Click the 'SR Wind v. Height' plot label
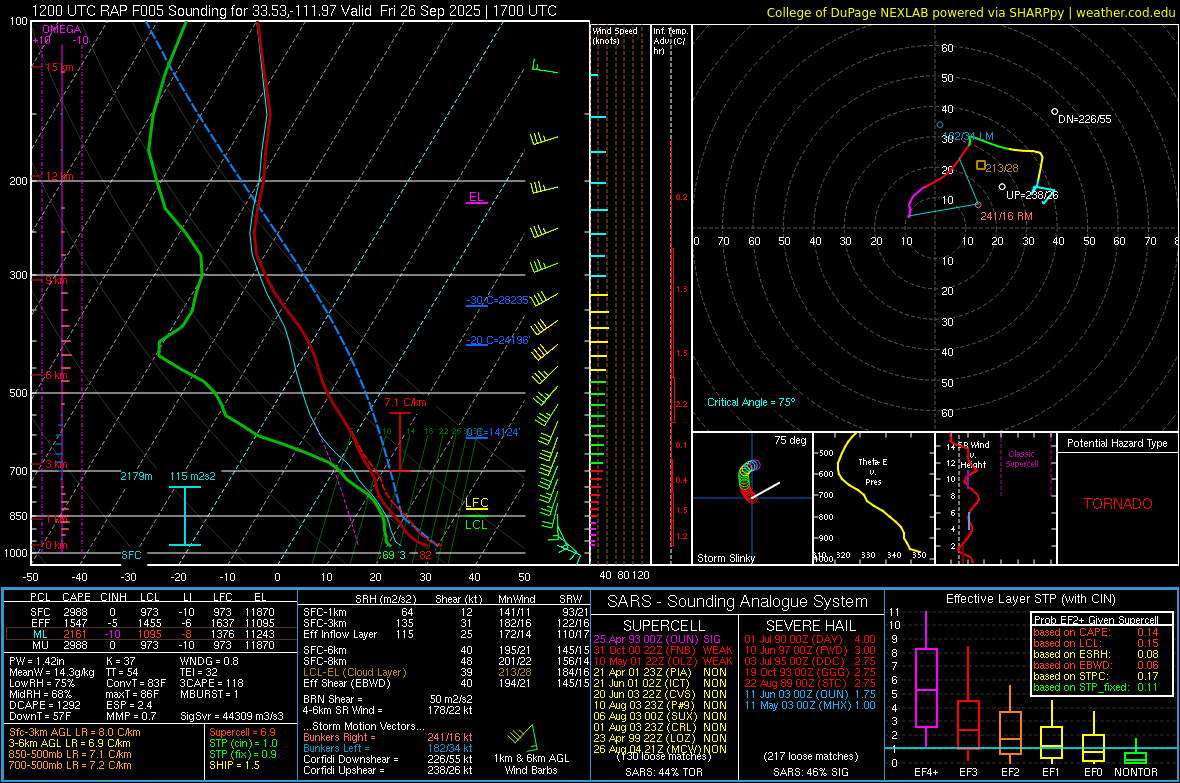The image size is (1180, 783). 973,455
